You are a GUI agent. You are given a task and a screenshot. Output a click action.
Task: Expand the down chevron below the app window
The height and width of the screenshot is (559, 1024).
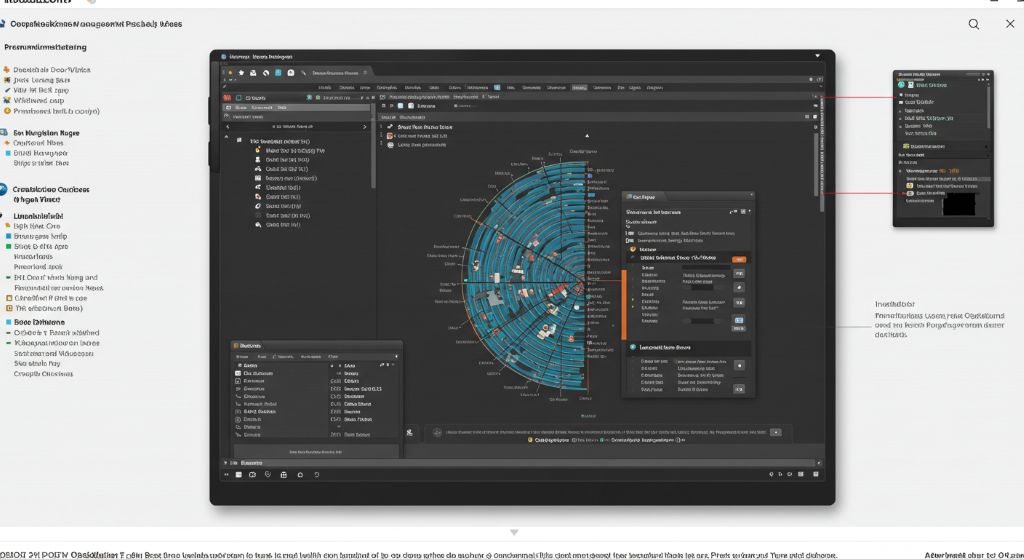[514, 532]
